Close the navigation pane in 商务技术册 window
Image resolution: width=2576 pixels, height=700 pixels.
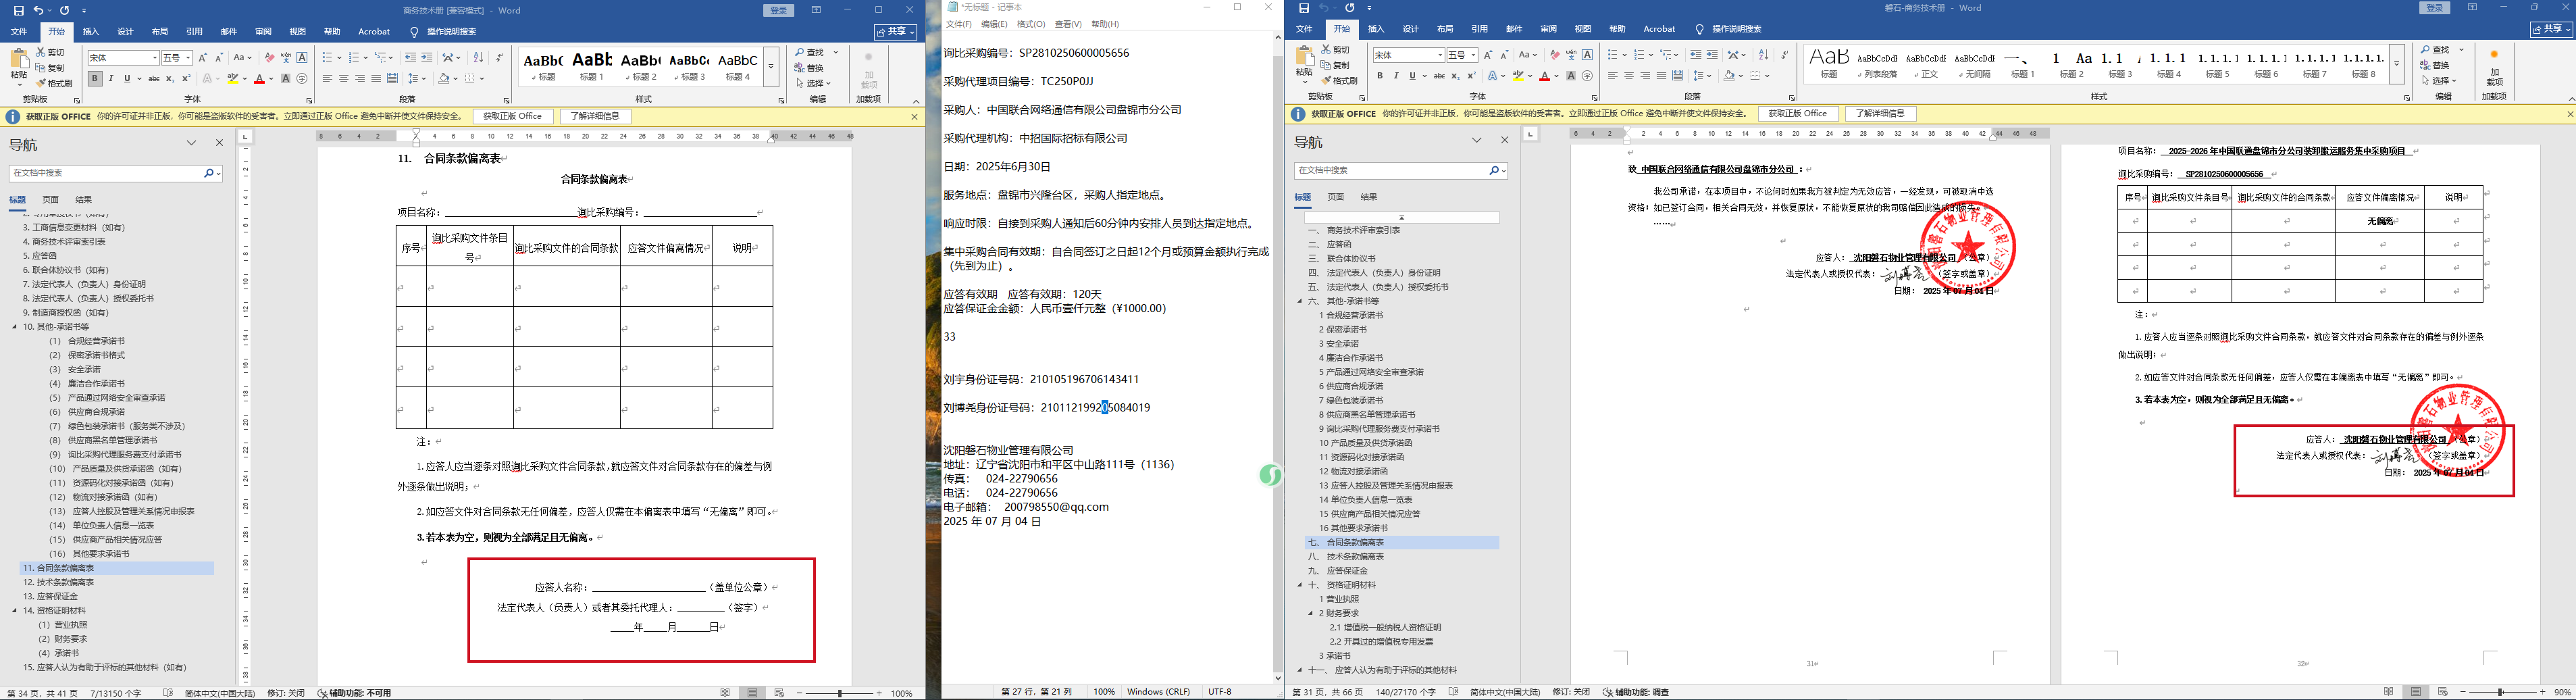click(220, 143)
